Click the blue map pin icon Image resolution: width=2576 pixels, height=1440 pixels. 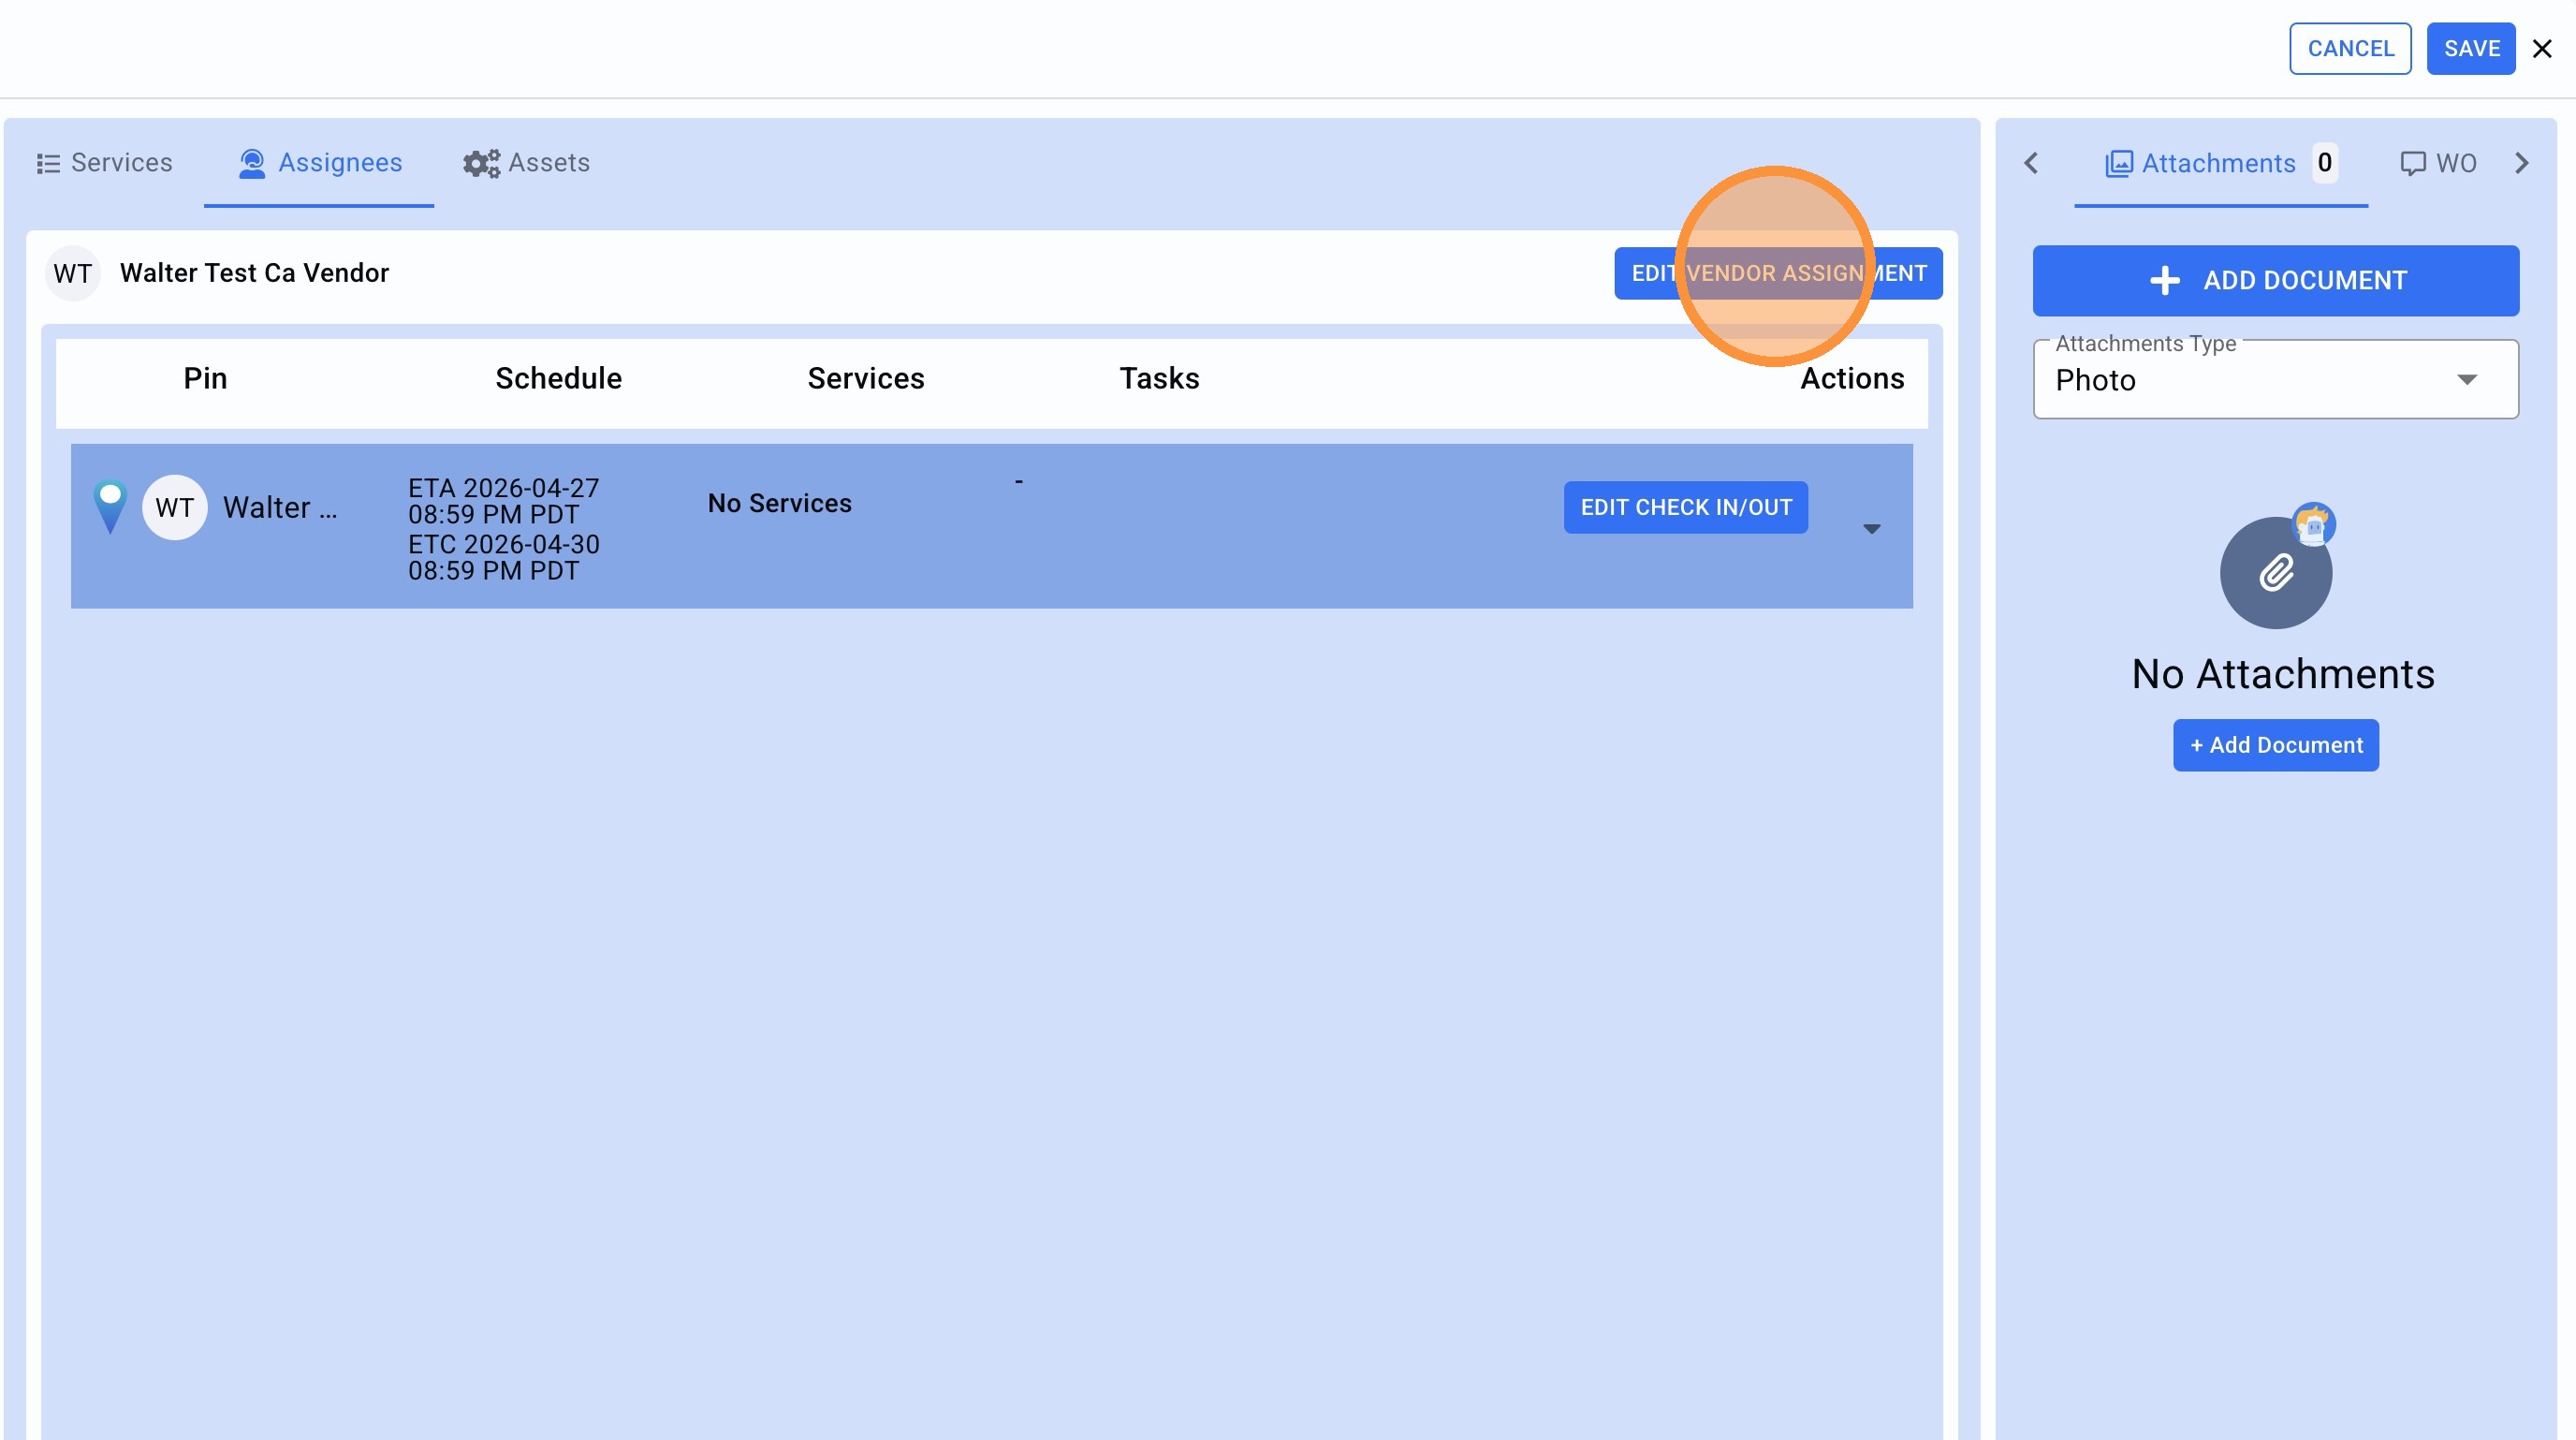(110, 505)
